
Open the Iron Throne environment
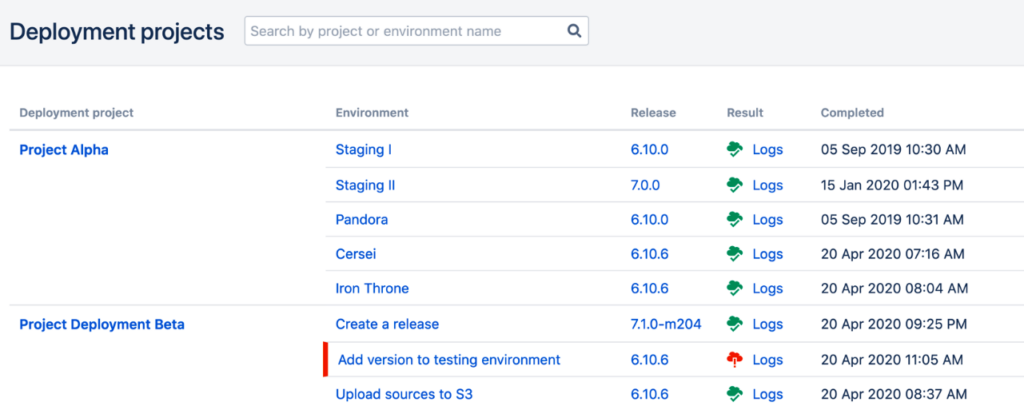point(372,288)
